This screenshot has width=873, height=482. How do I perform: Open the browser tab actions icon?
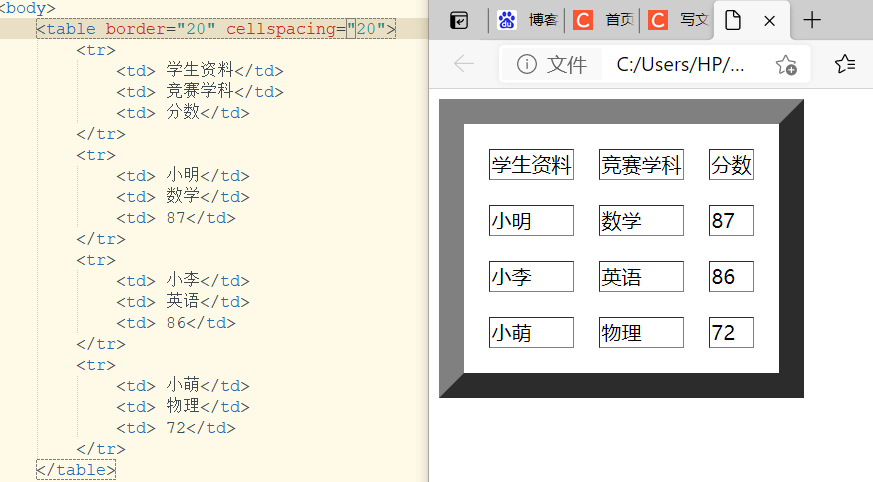click(459, 21)
